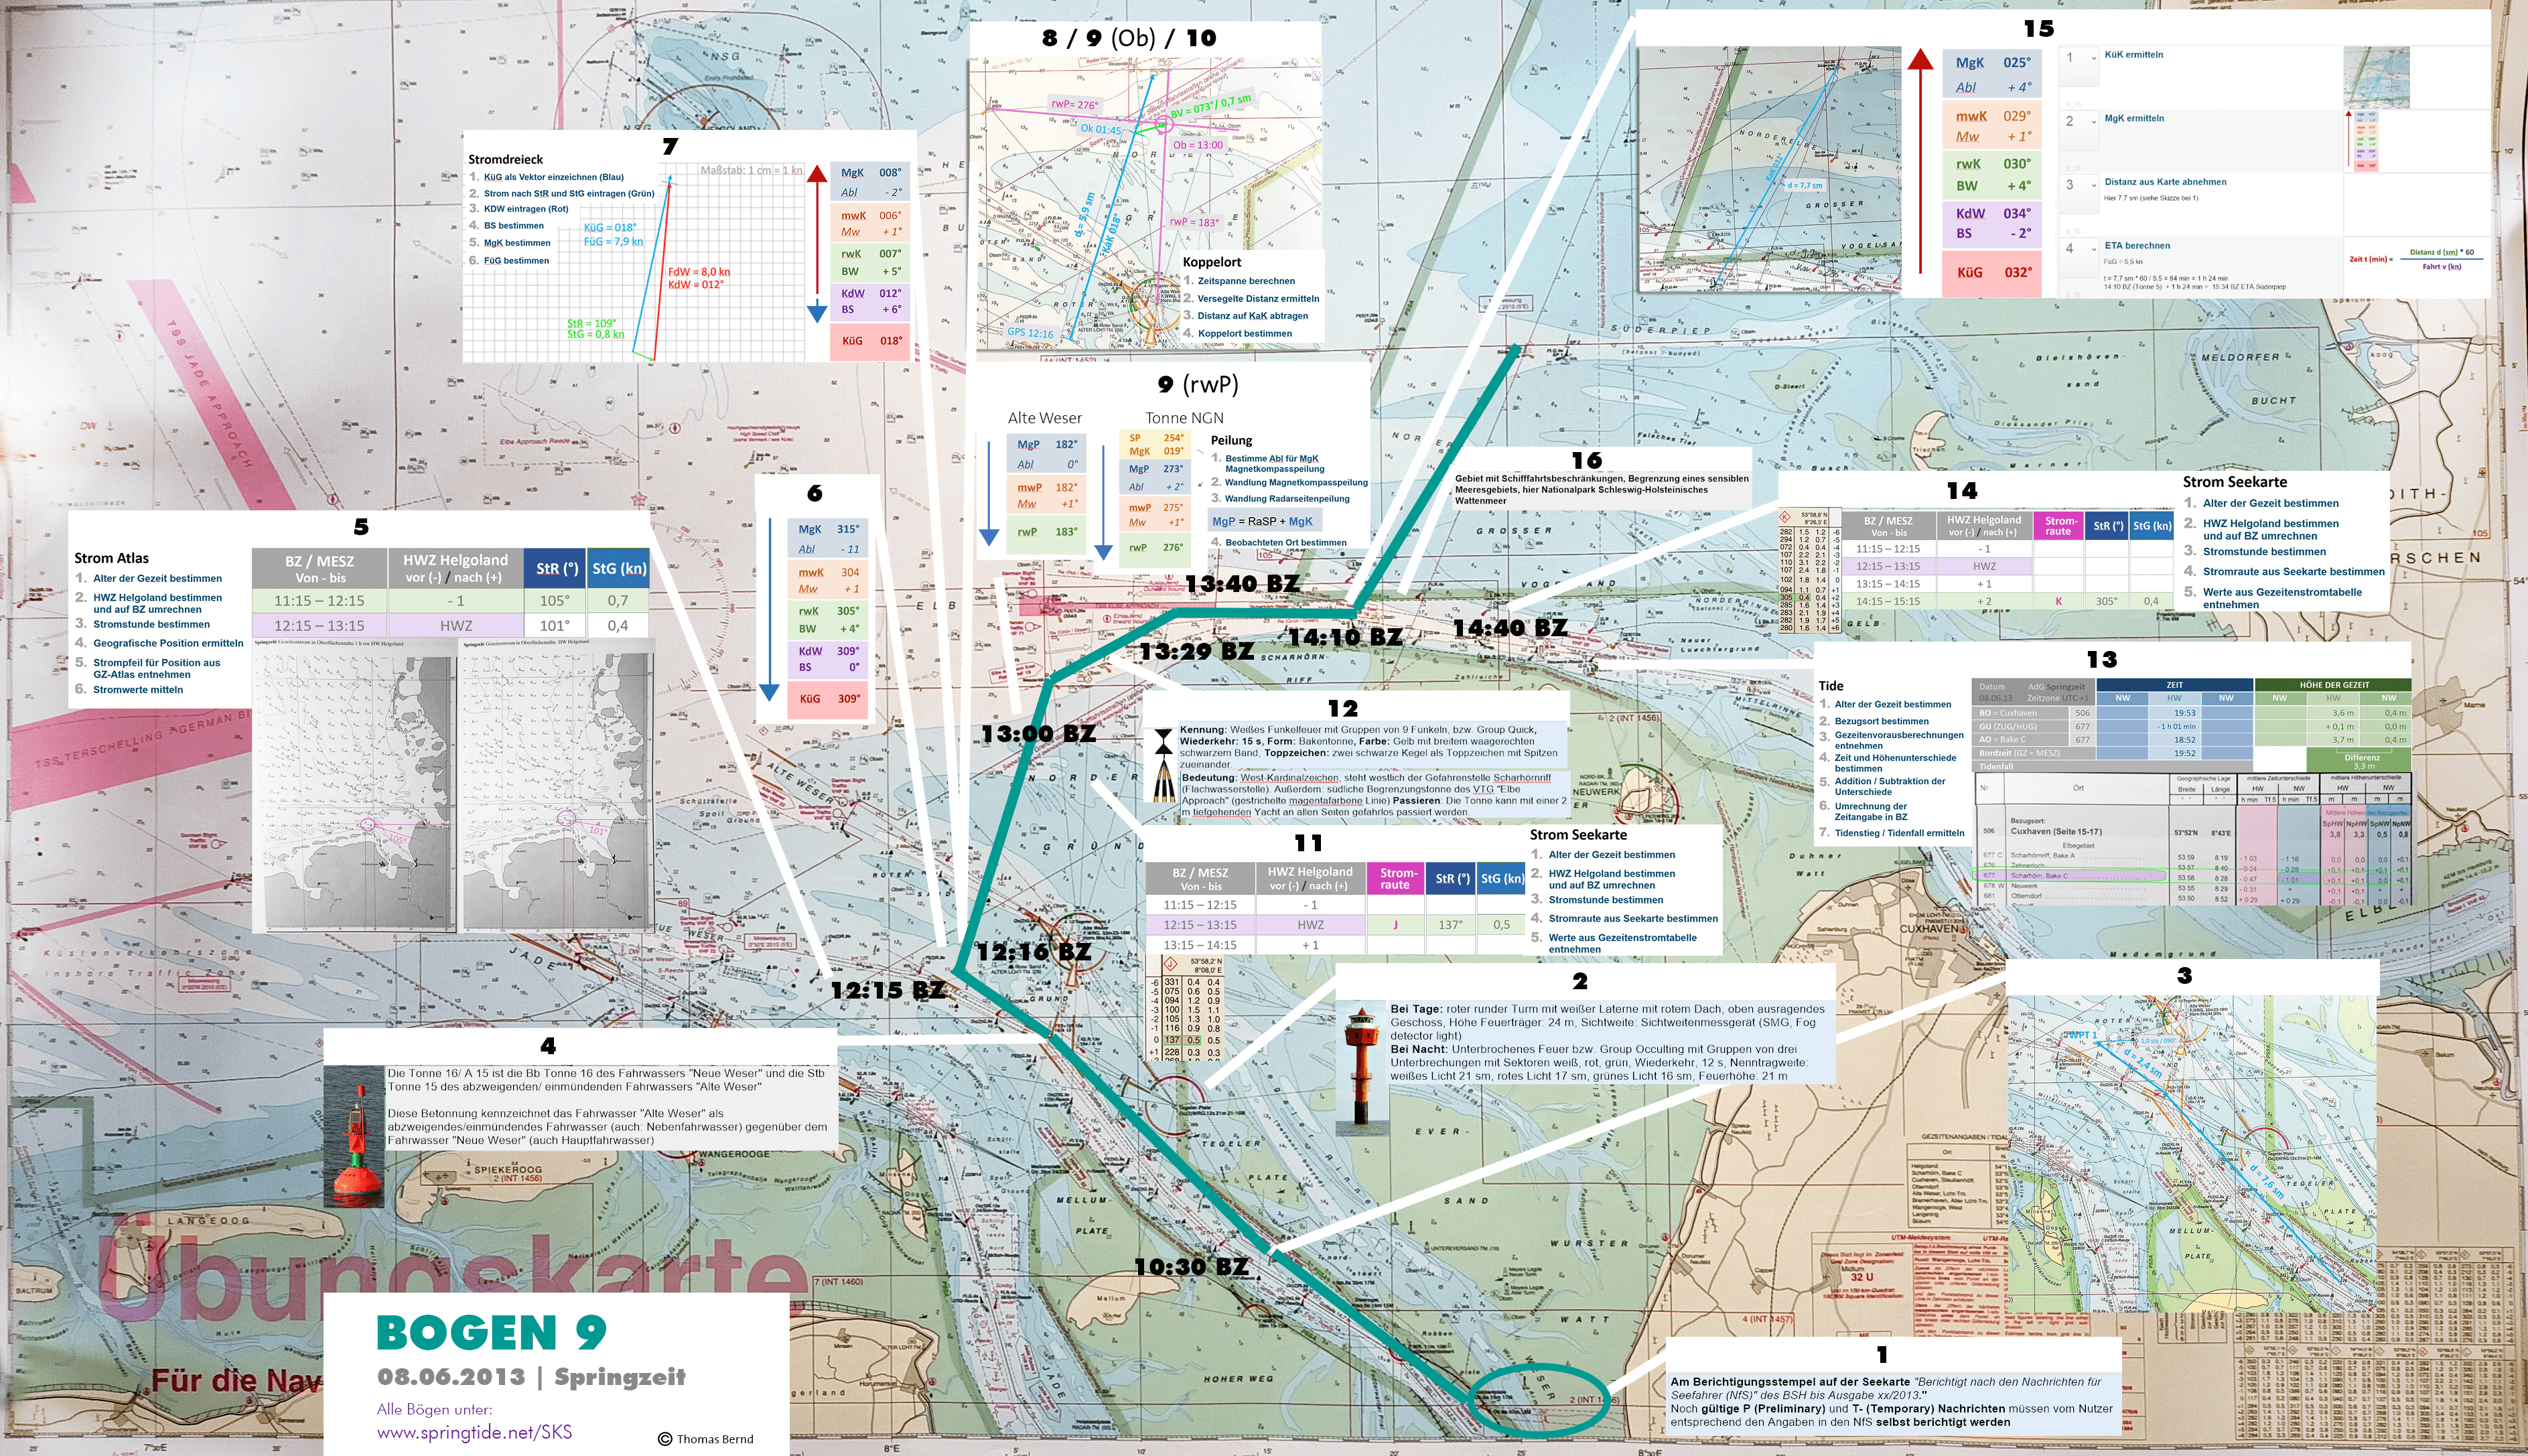
Task: Click the 08.06.2013 | Springzeit subtitle
Action: tap(531, 1377)
